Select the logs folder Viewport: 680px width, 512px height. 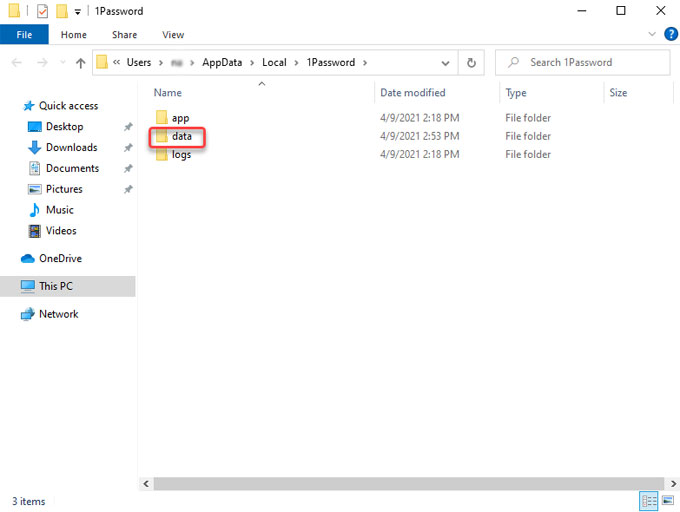[x=181, y=154]
